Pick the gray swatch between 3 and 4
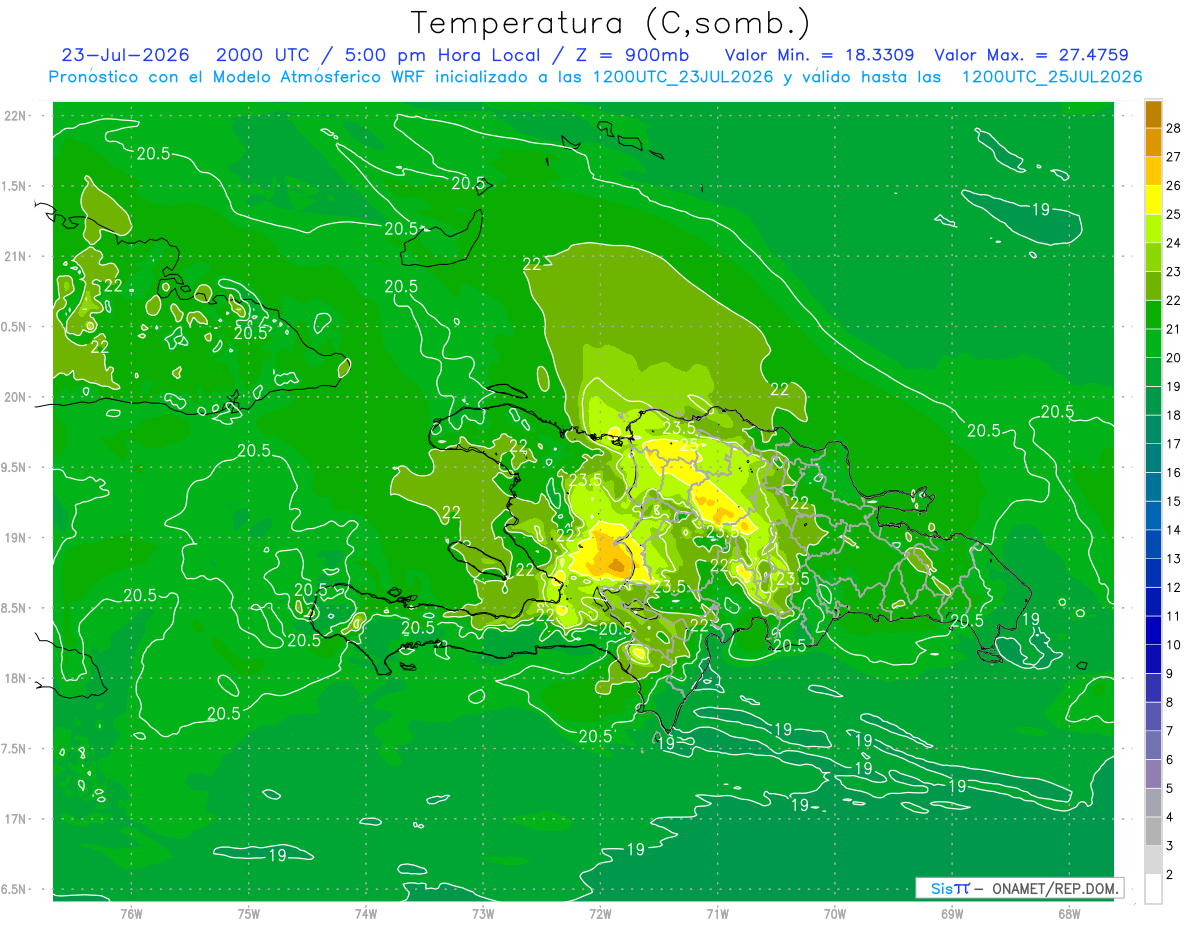 [1153, 832]
